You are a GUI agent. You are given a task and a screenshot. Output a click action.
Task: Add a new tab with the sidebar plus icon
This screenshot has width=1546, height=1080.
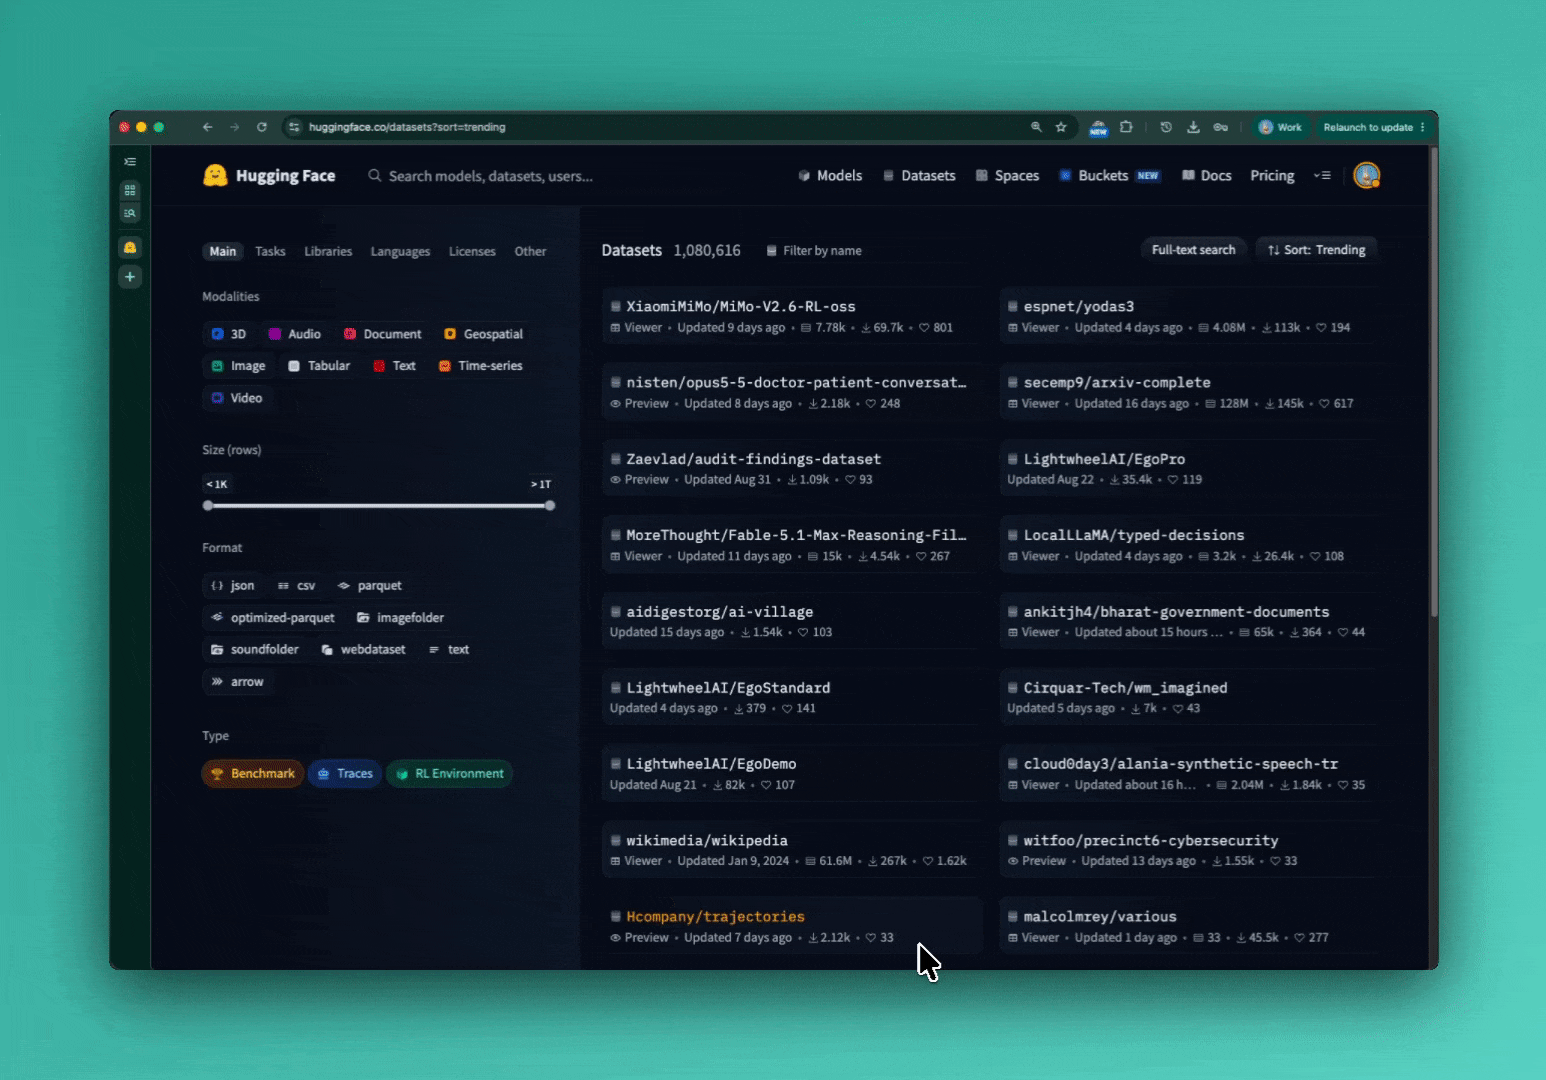pos(130,277)
